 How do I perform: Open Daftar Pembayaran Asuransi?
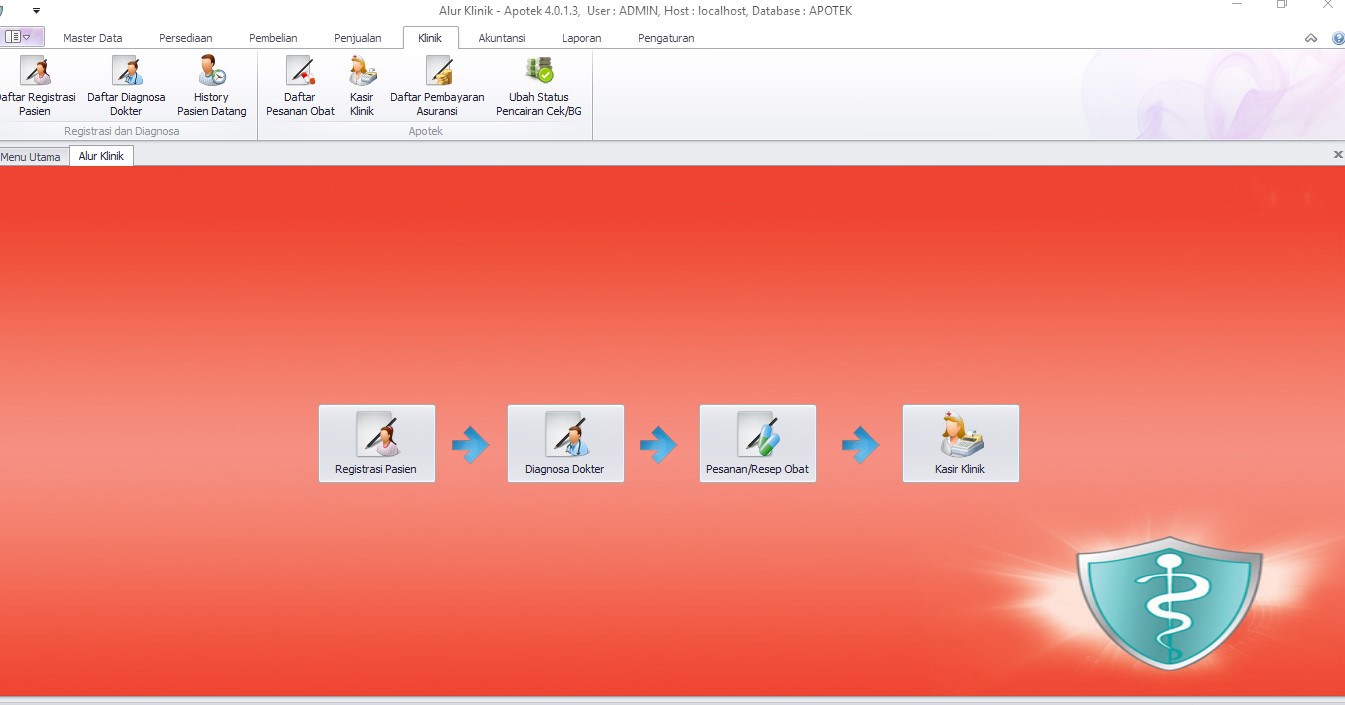(437, 86)
